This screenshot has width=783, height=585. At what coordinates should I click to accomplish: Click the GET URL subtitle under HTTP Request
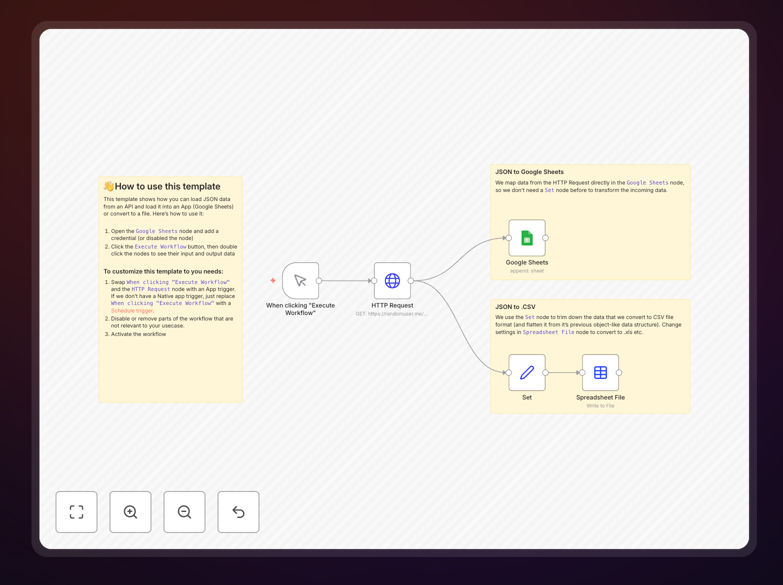[x=392, y=314]
